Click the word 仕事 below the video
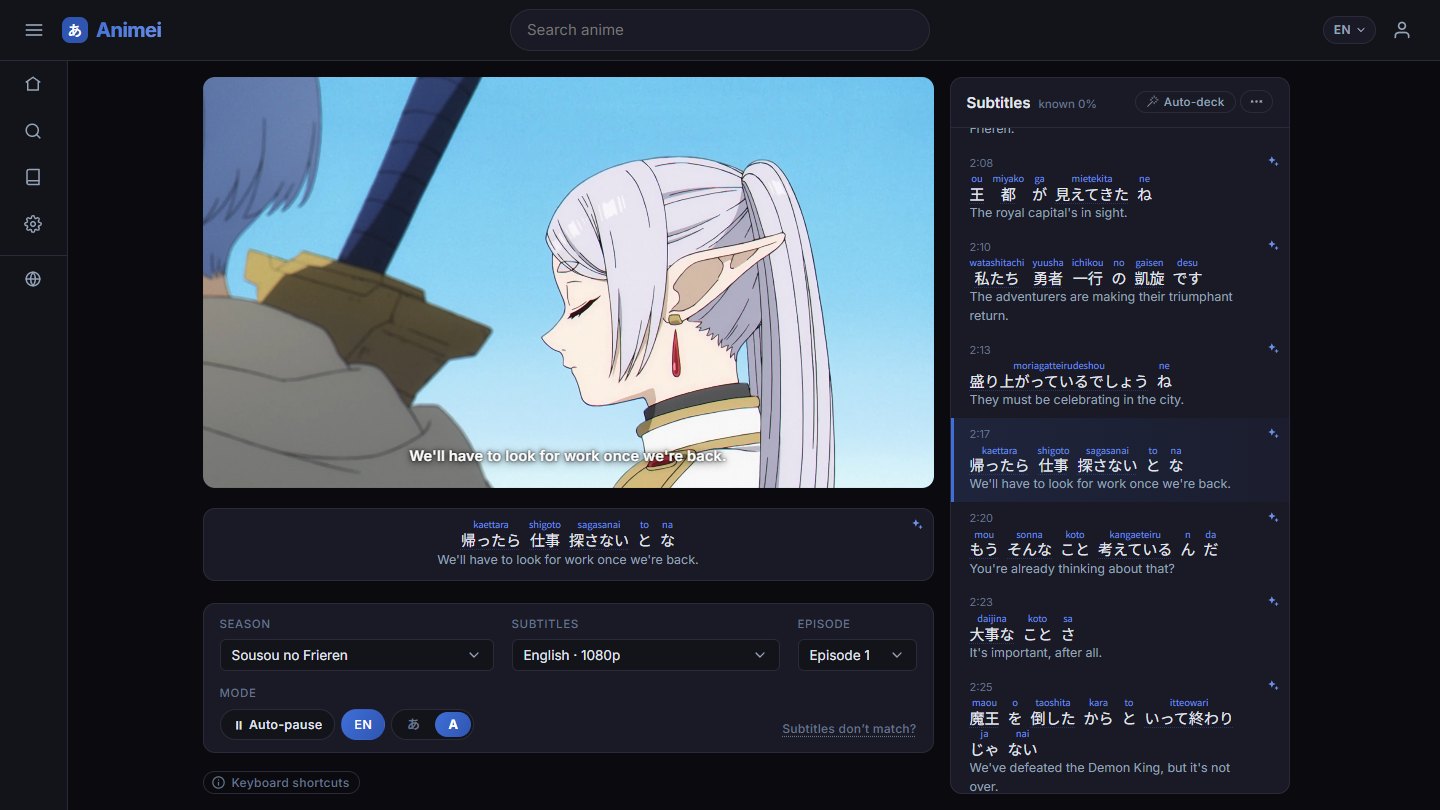This screenshot has width=1440, height=810. pyautogui.click(x=545, y=540)
